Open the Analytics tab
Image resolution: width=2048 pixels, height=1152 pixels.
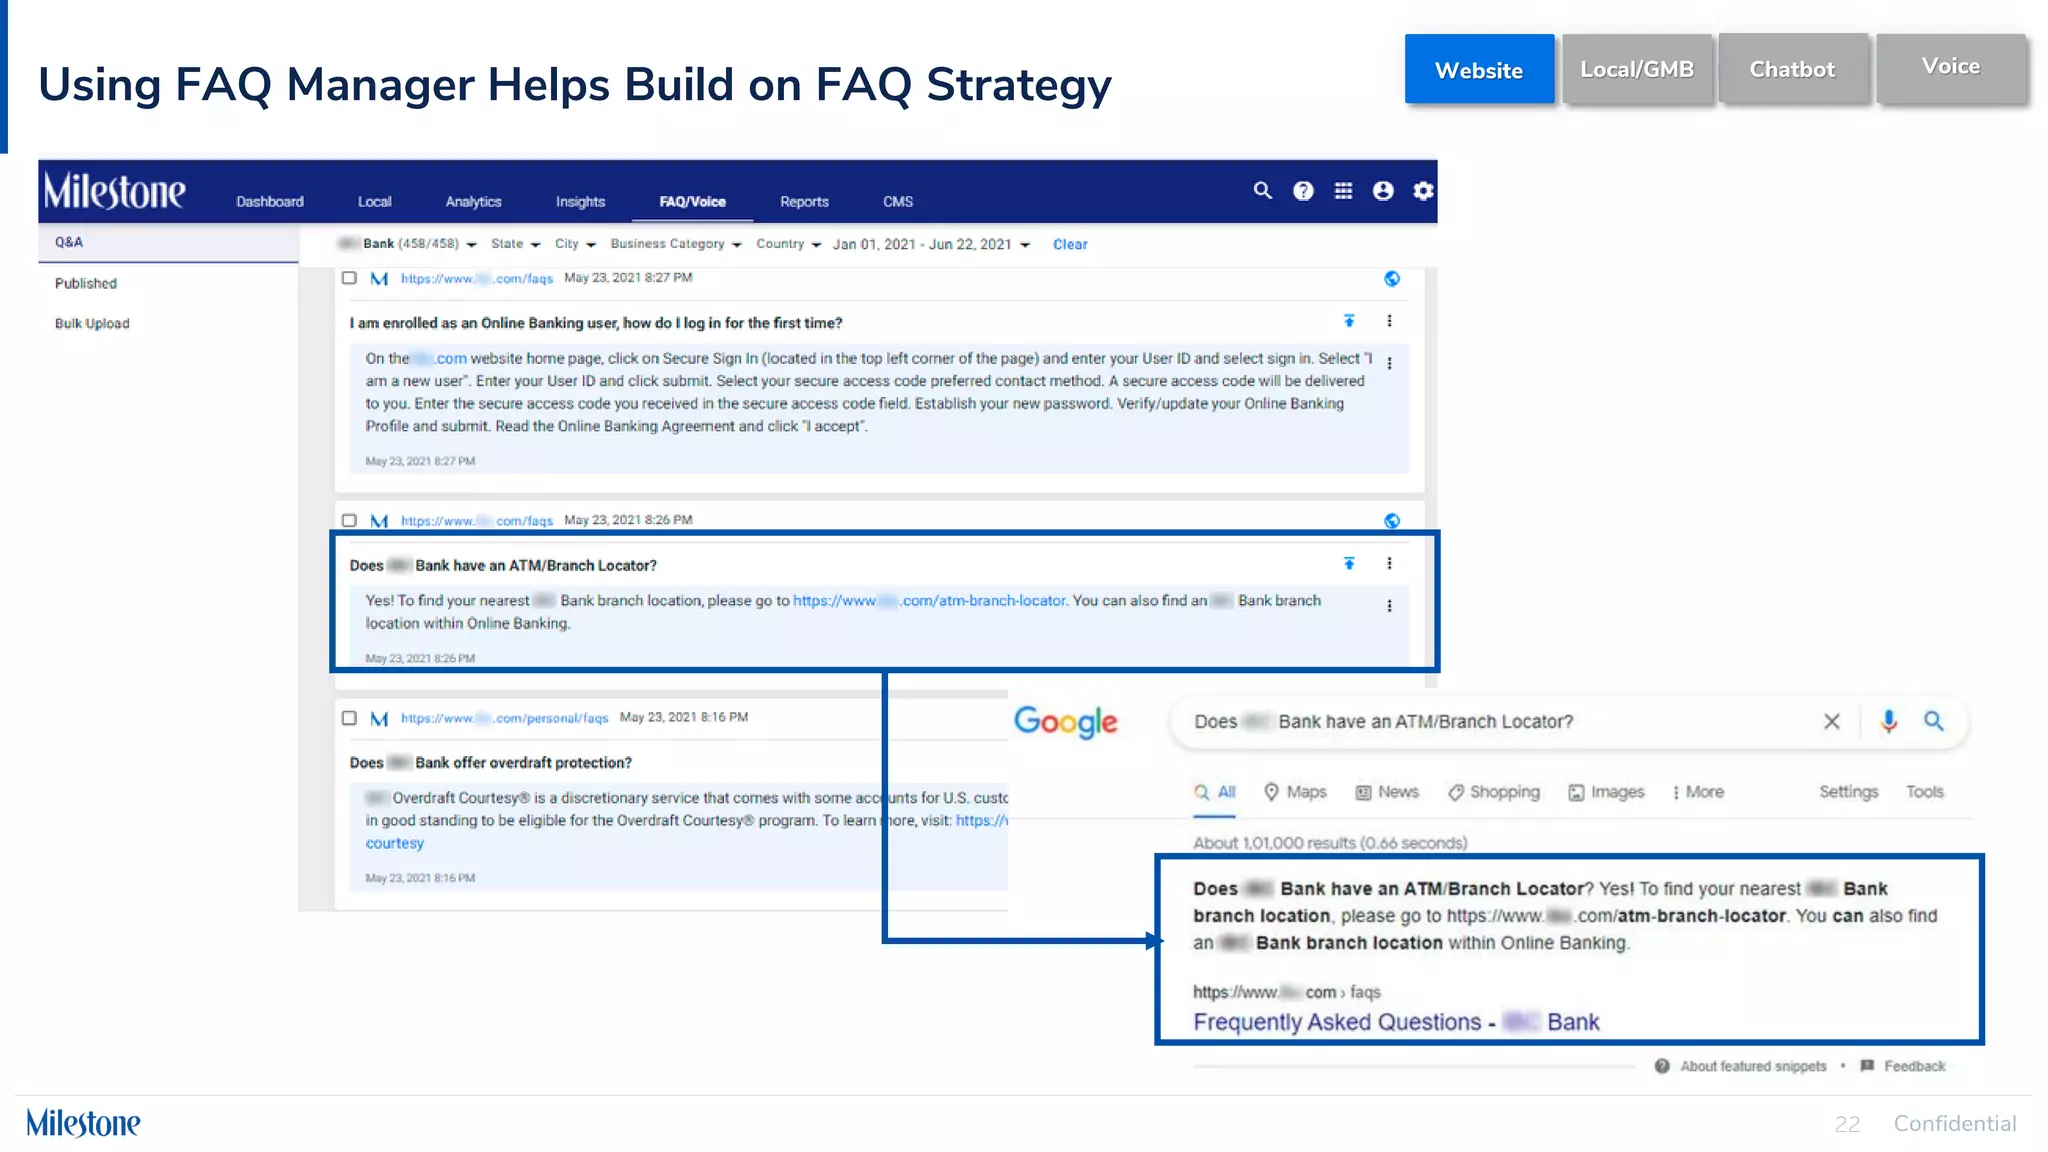pyautogui.click(x=473, y=201)
